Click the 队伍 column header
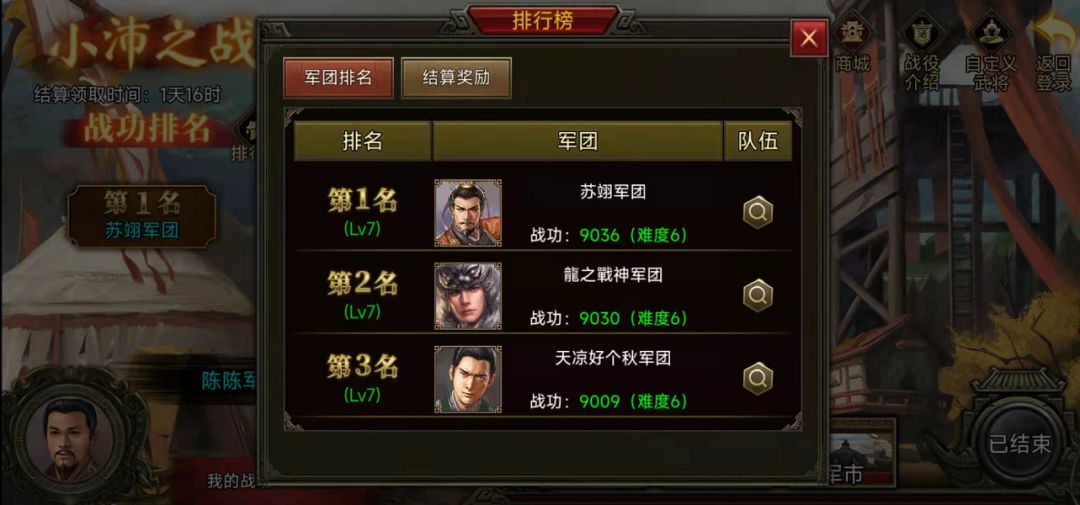1080x505 pixels. (758, 141)
